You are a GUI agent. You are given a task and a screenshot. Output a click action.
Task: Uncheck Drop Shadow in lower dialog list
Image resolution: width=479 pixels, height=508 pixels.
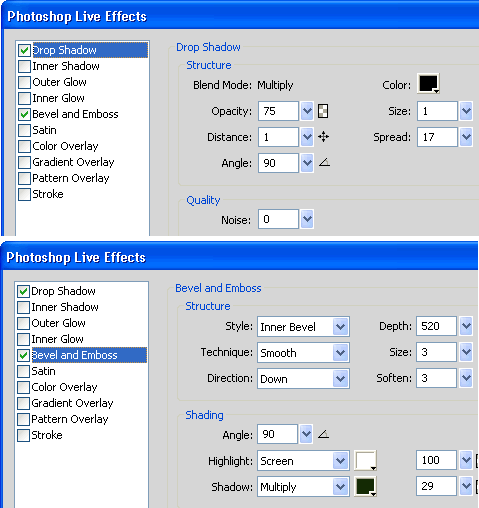[x=23, y=291]
